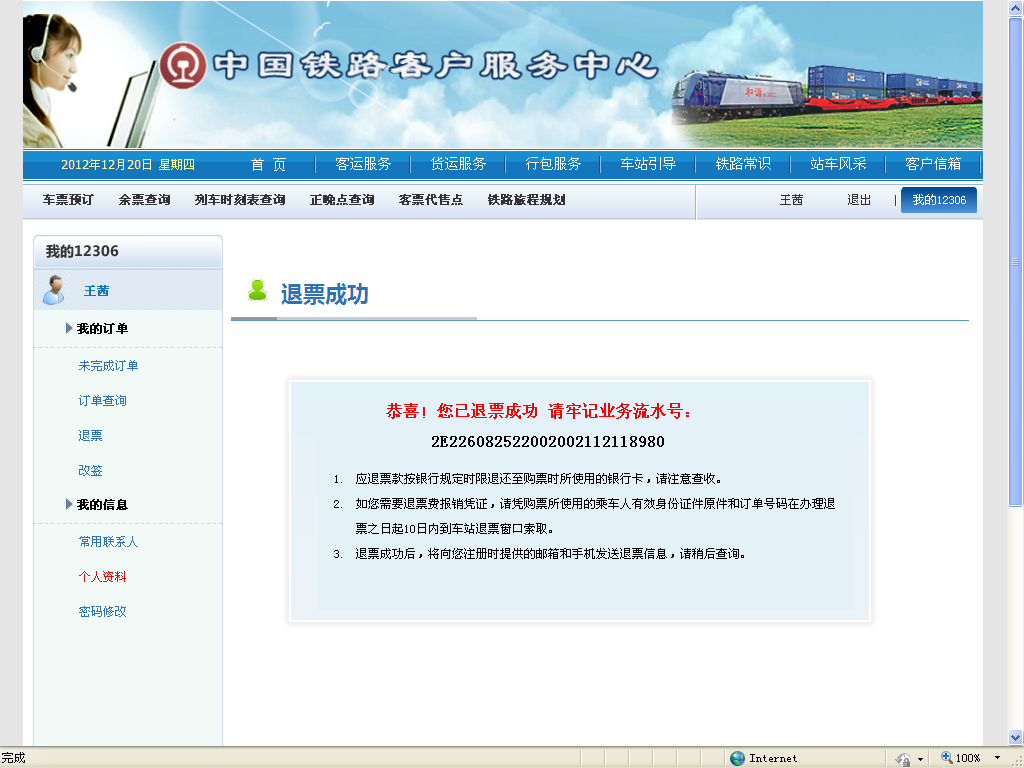This screenshot has height=768, width=1024.
Task: Open 客户信箱 in the navigation bar
Action: pyautogui.click(x=933, y=164)
